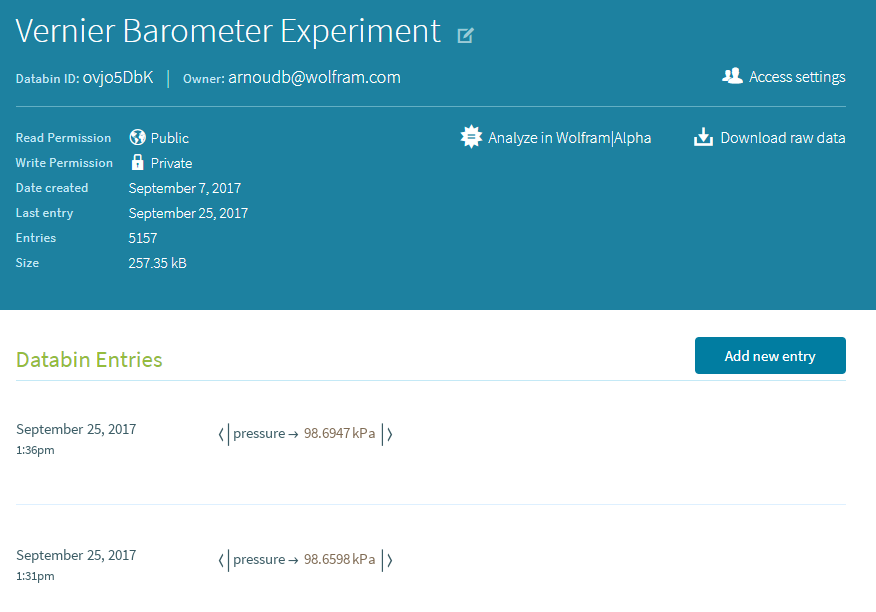
Task: Click the padlock icon beside Private
Action: click(x=137, y=162)
